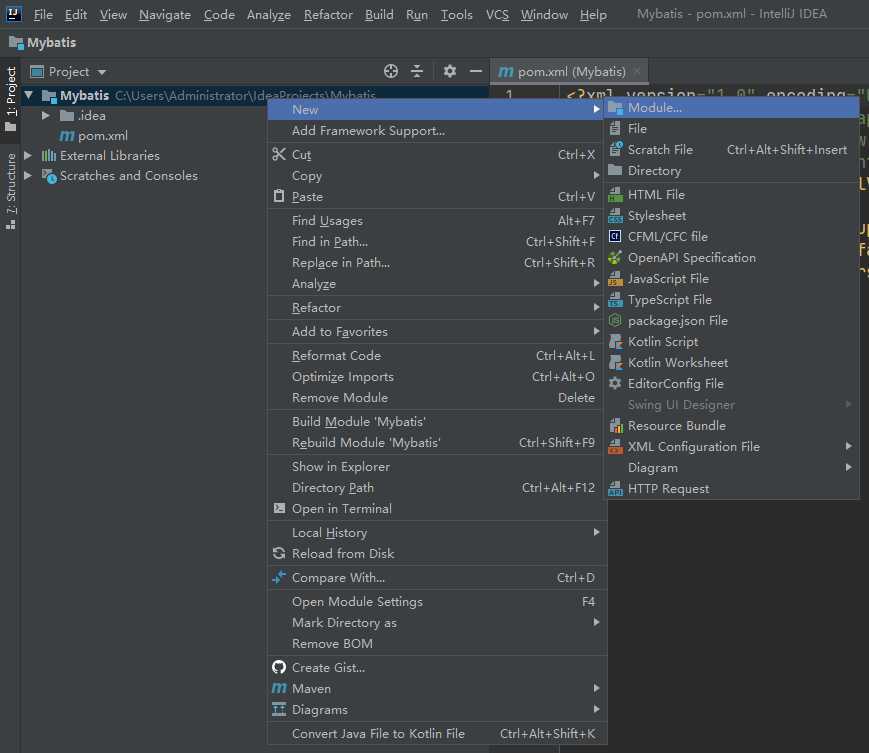This screenshot has width=869, height=753.
Task: Open the File menu
Action: click(43, 14)
